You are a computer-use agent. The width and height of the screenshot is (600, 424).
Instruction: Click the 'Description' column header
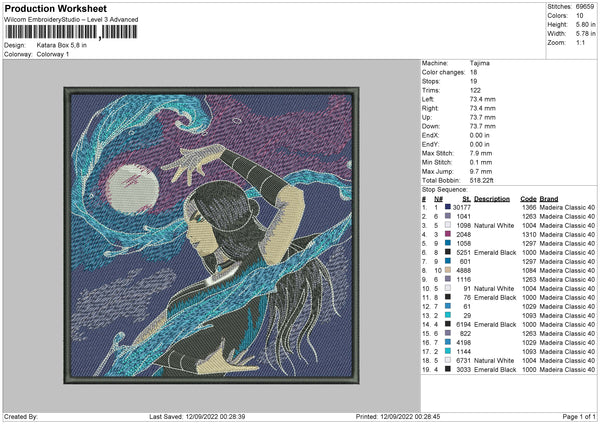click(492, 199)
